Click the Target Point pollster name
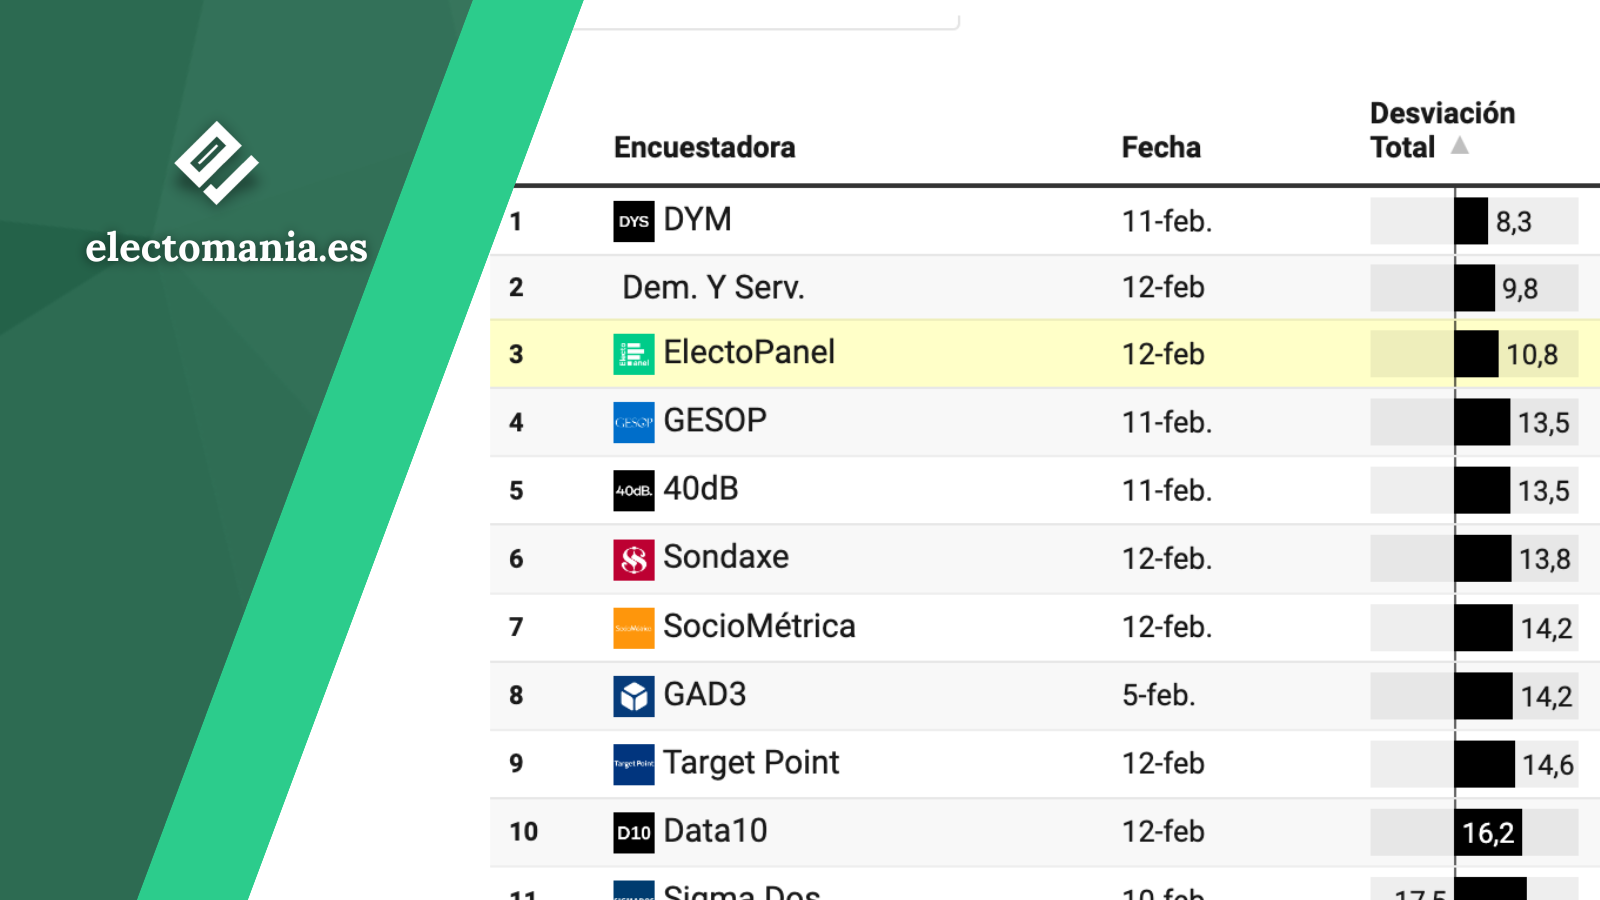 (x=751, y=763)
